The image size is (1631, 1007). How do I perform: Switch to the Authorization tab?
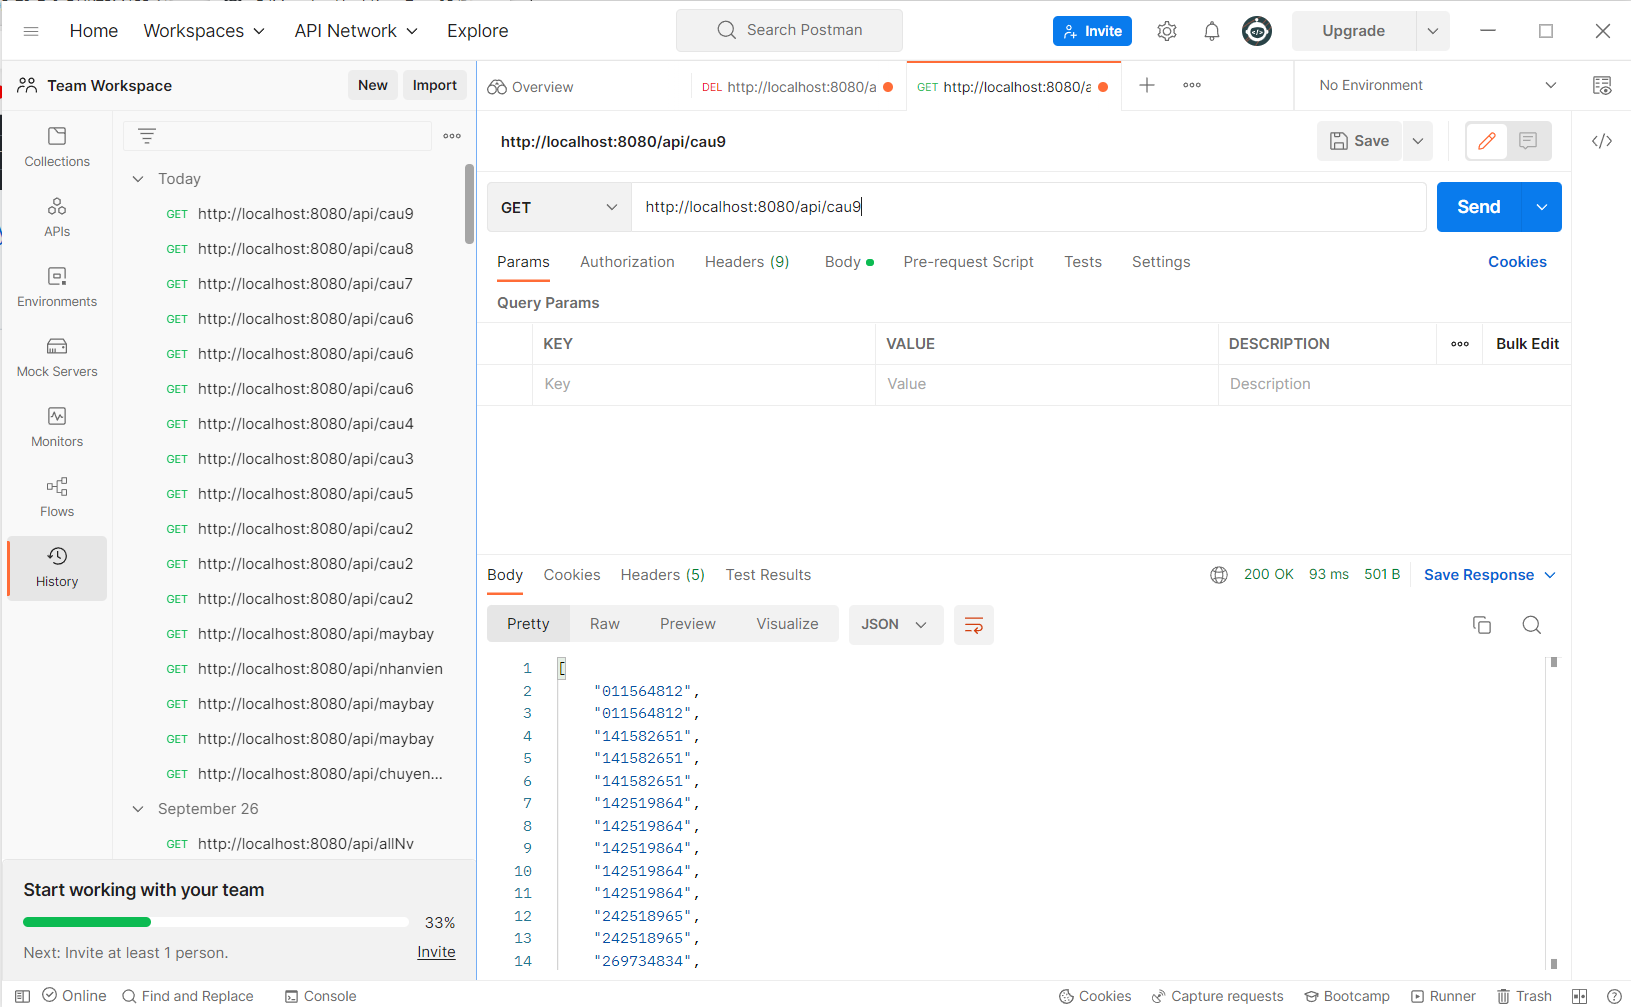click(627, 262)
